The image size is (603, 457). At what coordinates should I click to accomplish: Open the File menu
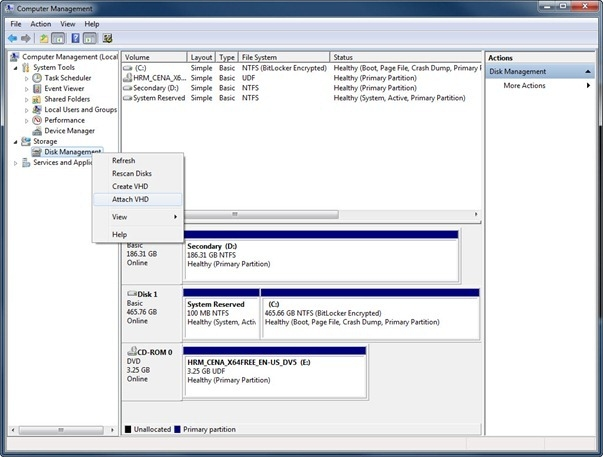[x=16, y=24]
